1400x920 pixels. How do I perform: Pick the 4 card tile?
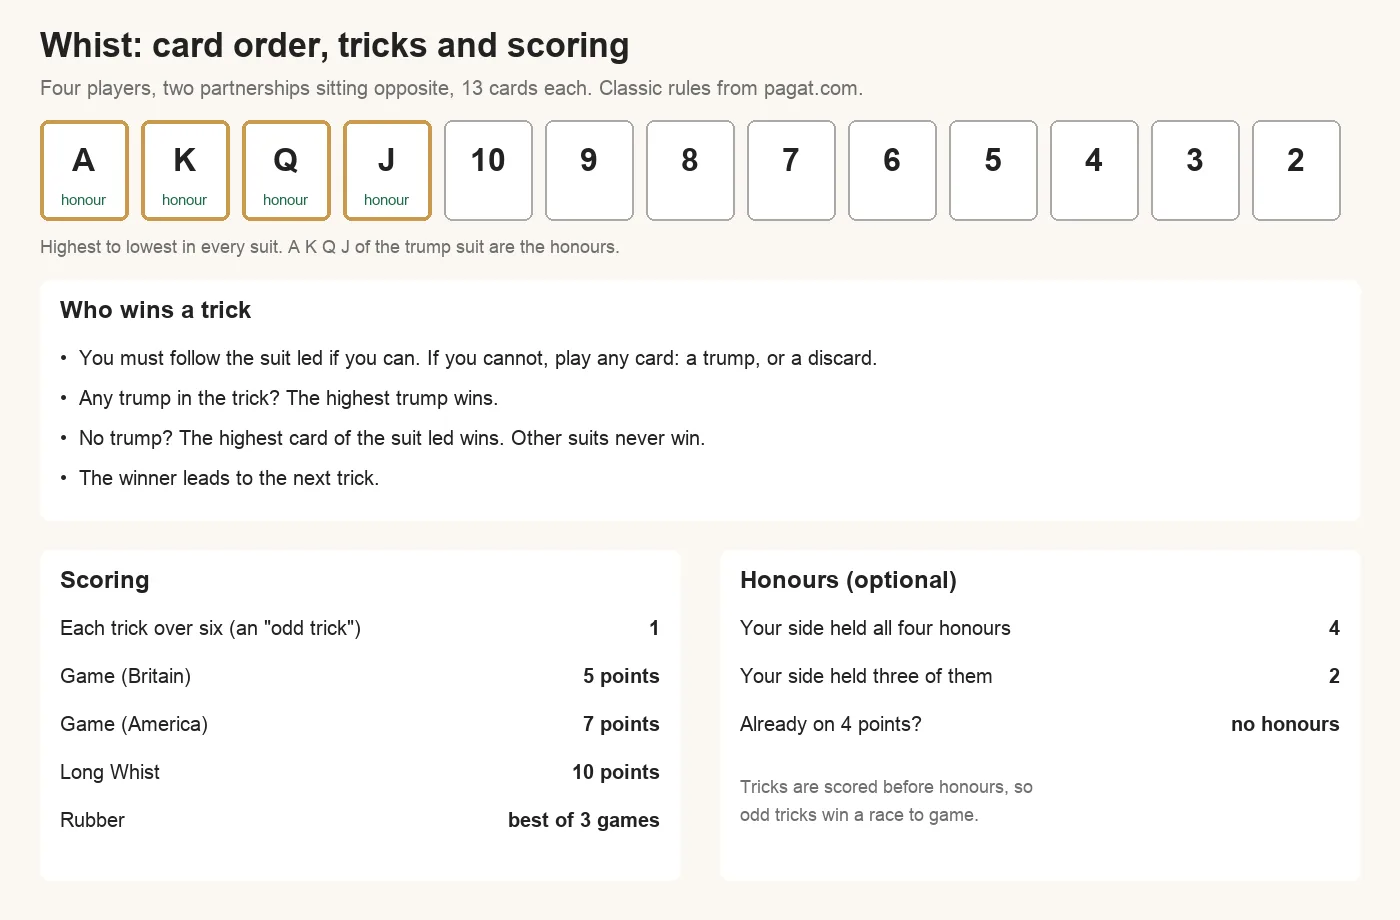(1094, 170)
